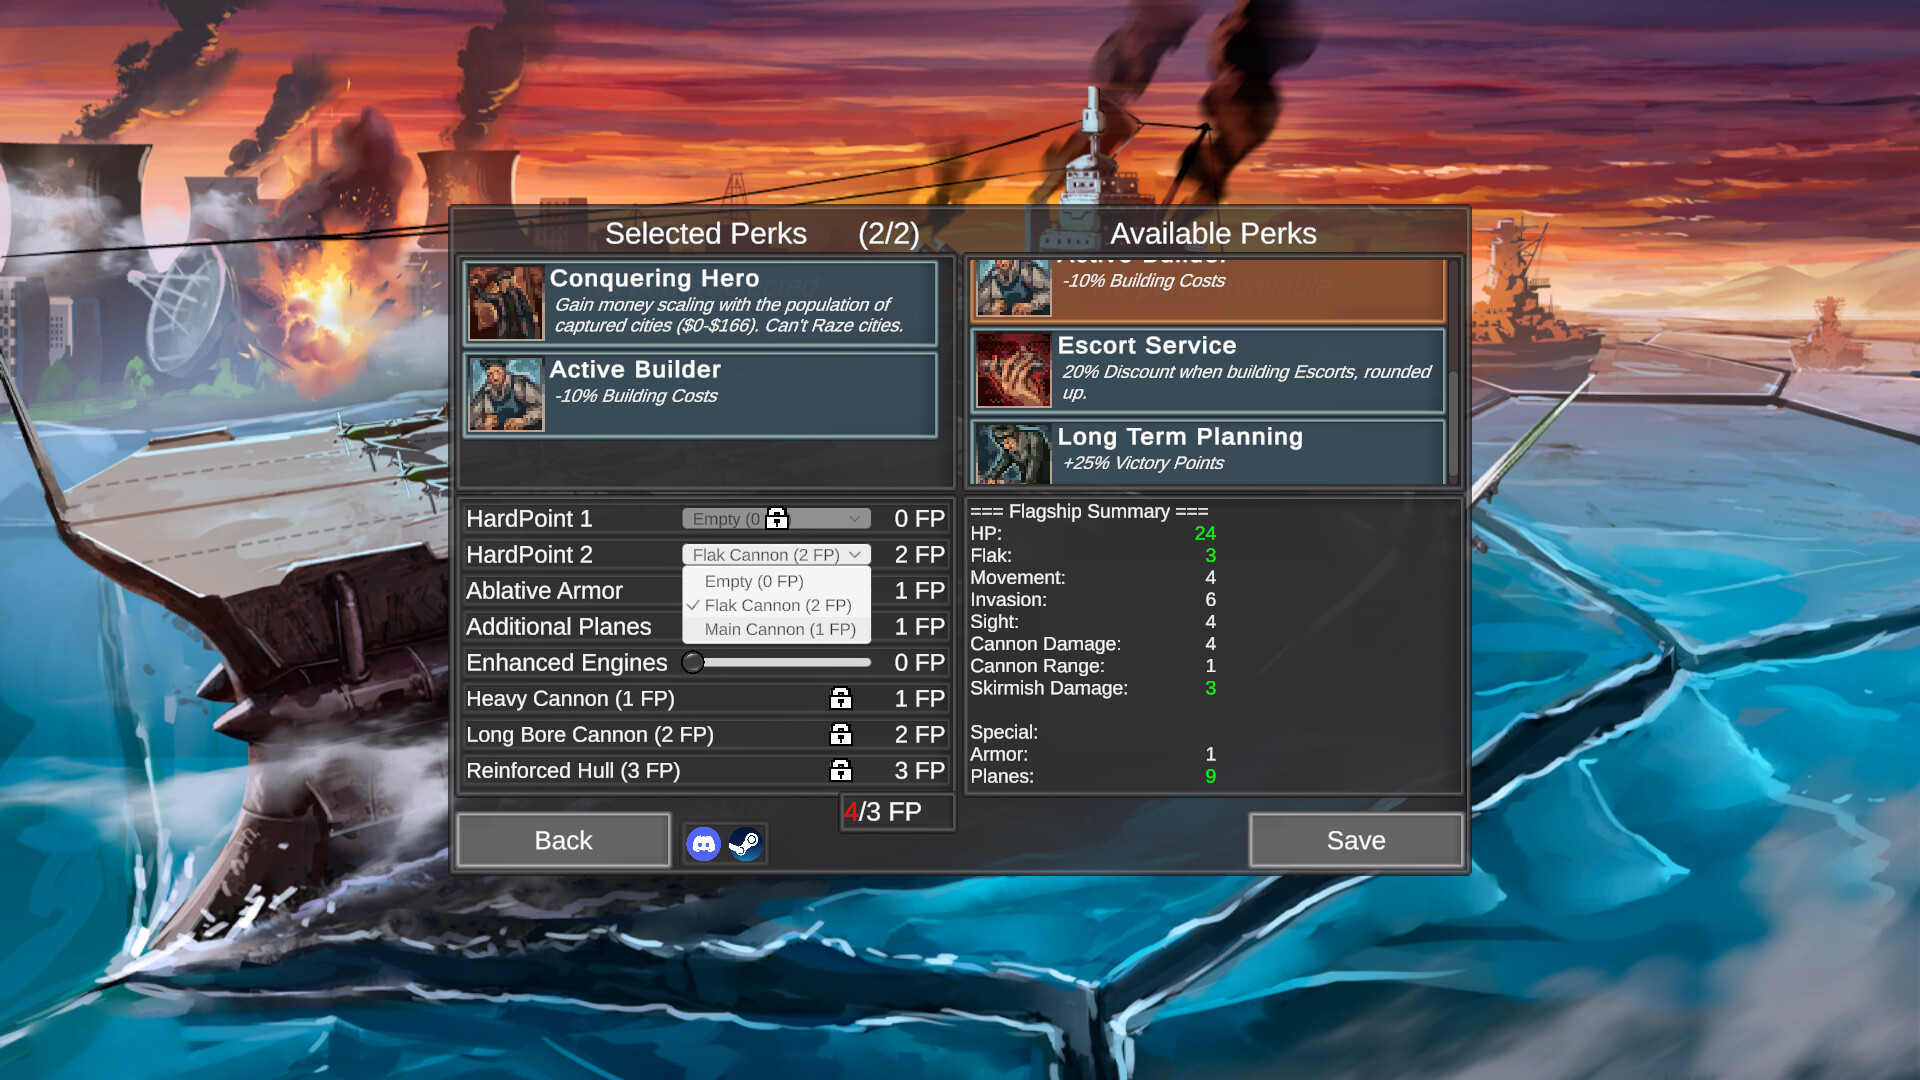Click the Active Builder portrait in Available Perks
Image resolution: width=1920 pixels, height=1080 pixels.
(x=1013, y=287)
